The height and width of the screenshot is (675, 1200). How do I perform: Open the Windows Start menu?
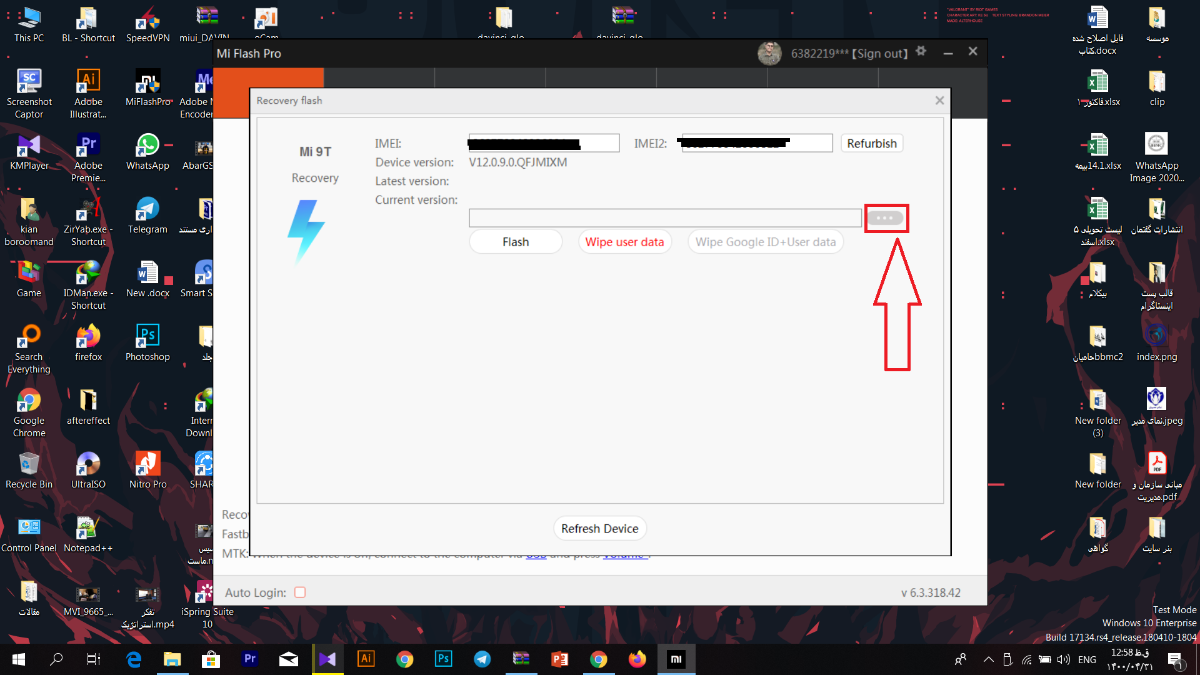[18, 659]
